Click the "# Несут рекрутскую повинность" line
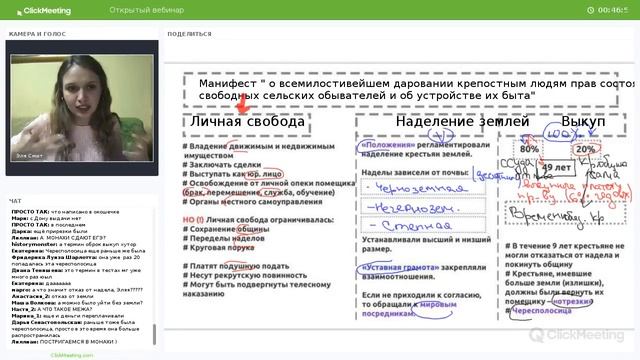This screenshot has height=360, width=640. tap(244, 276)
